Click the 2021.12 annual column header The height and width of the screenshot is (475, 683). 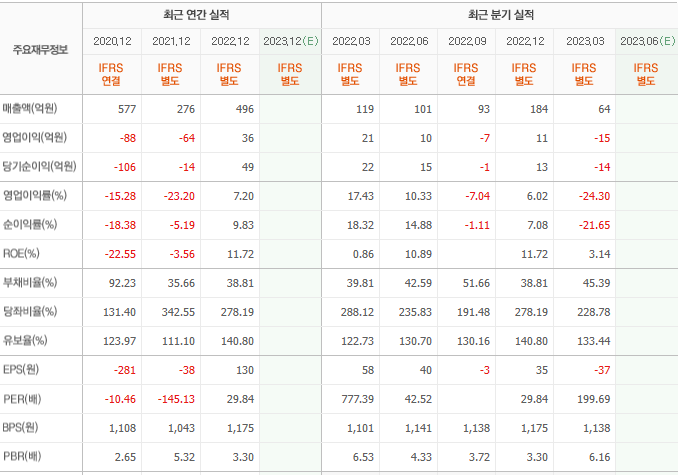click(x=171, y=41)
